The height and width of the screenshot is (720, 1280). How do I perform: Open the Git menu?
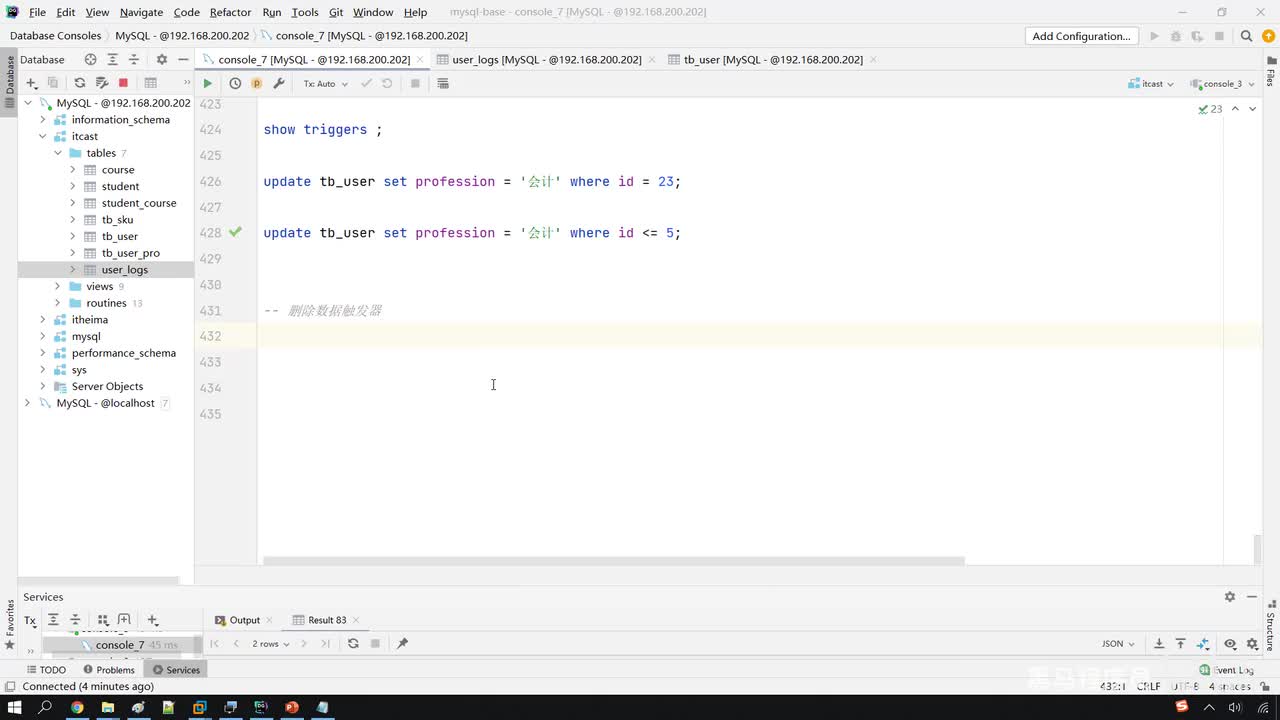pos(336,12)
